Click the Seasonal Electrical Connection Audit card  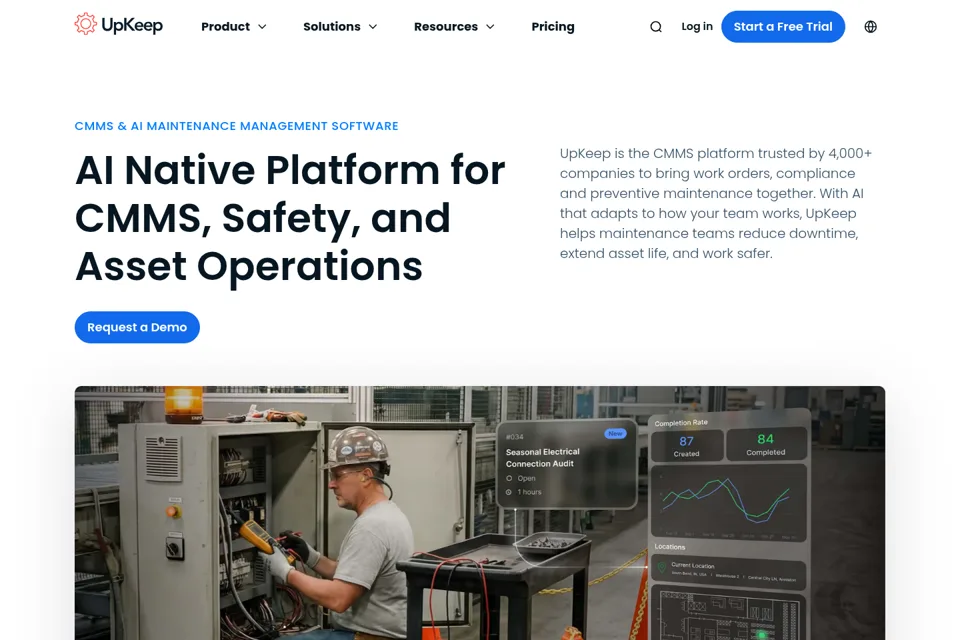point(566,464)
